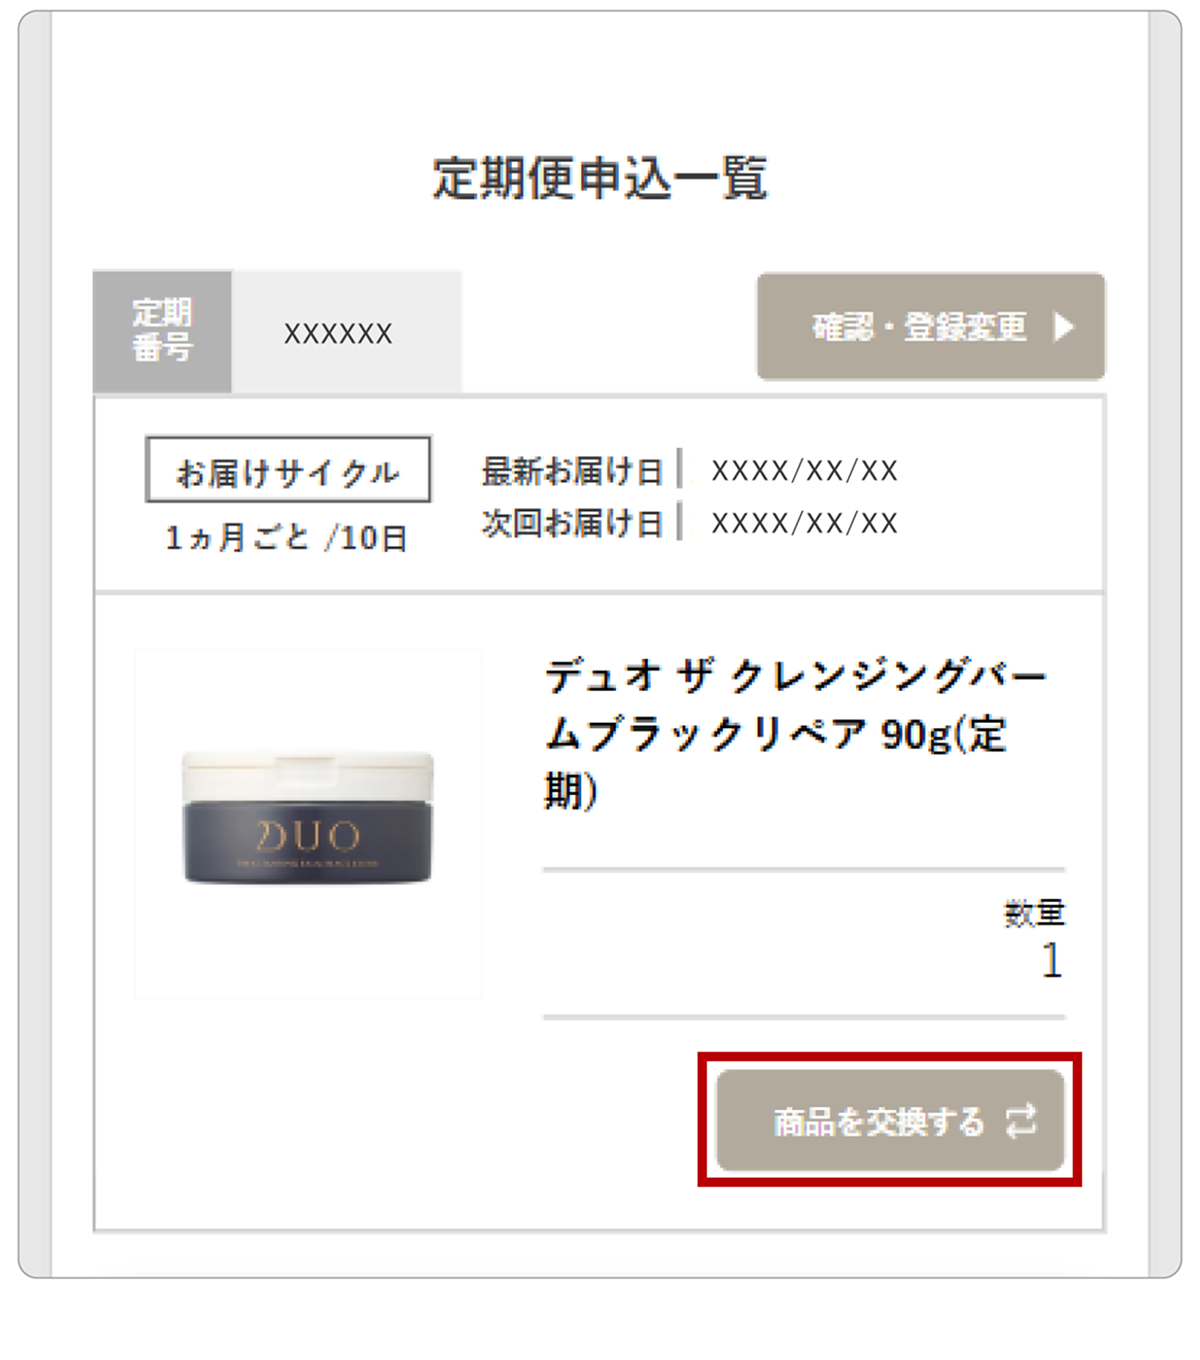This screenshot has width=1200, height=1360.
Task: Click the 定期便申込一覧 page heading
Action: pos(600,178)
